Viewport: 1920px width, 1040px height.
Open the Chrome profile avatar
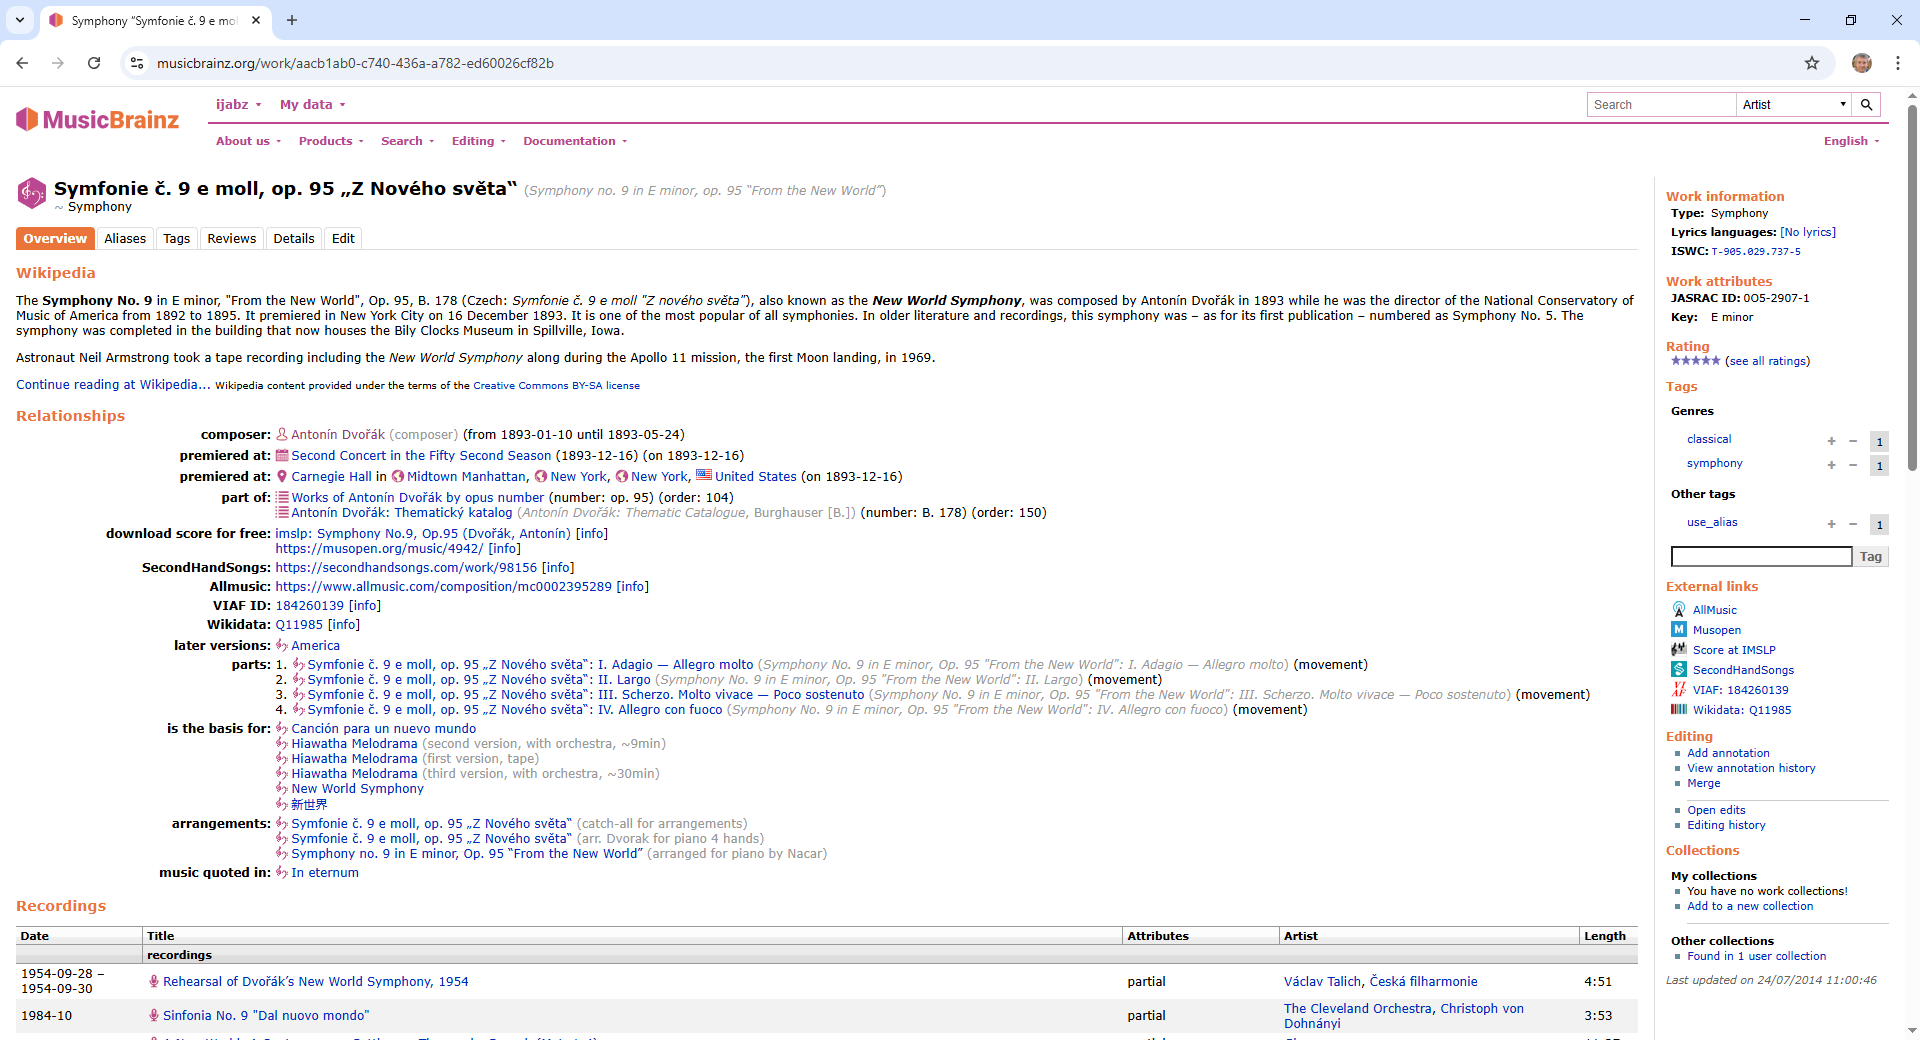(x=1861, y=63)
